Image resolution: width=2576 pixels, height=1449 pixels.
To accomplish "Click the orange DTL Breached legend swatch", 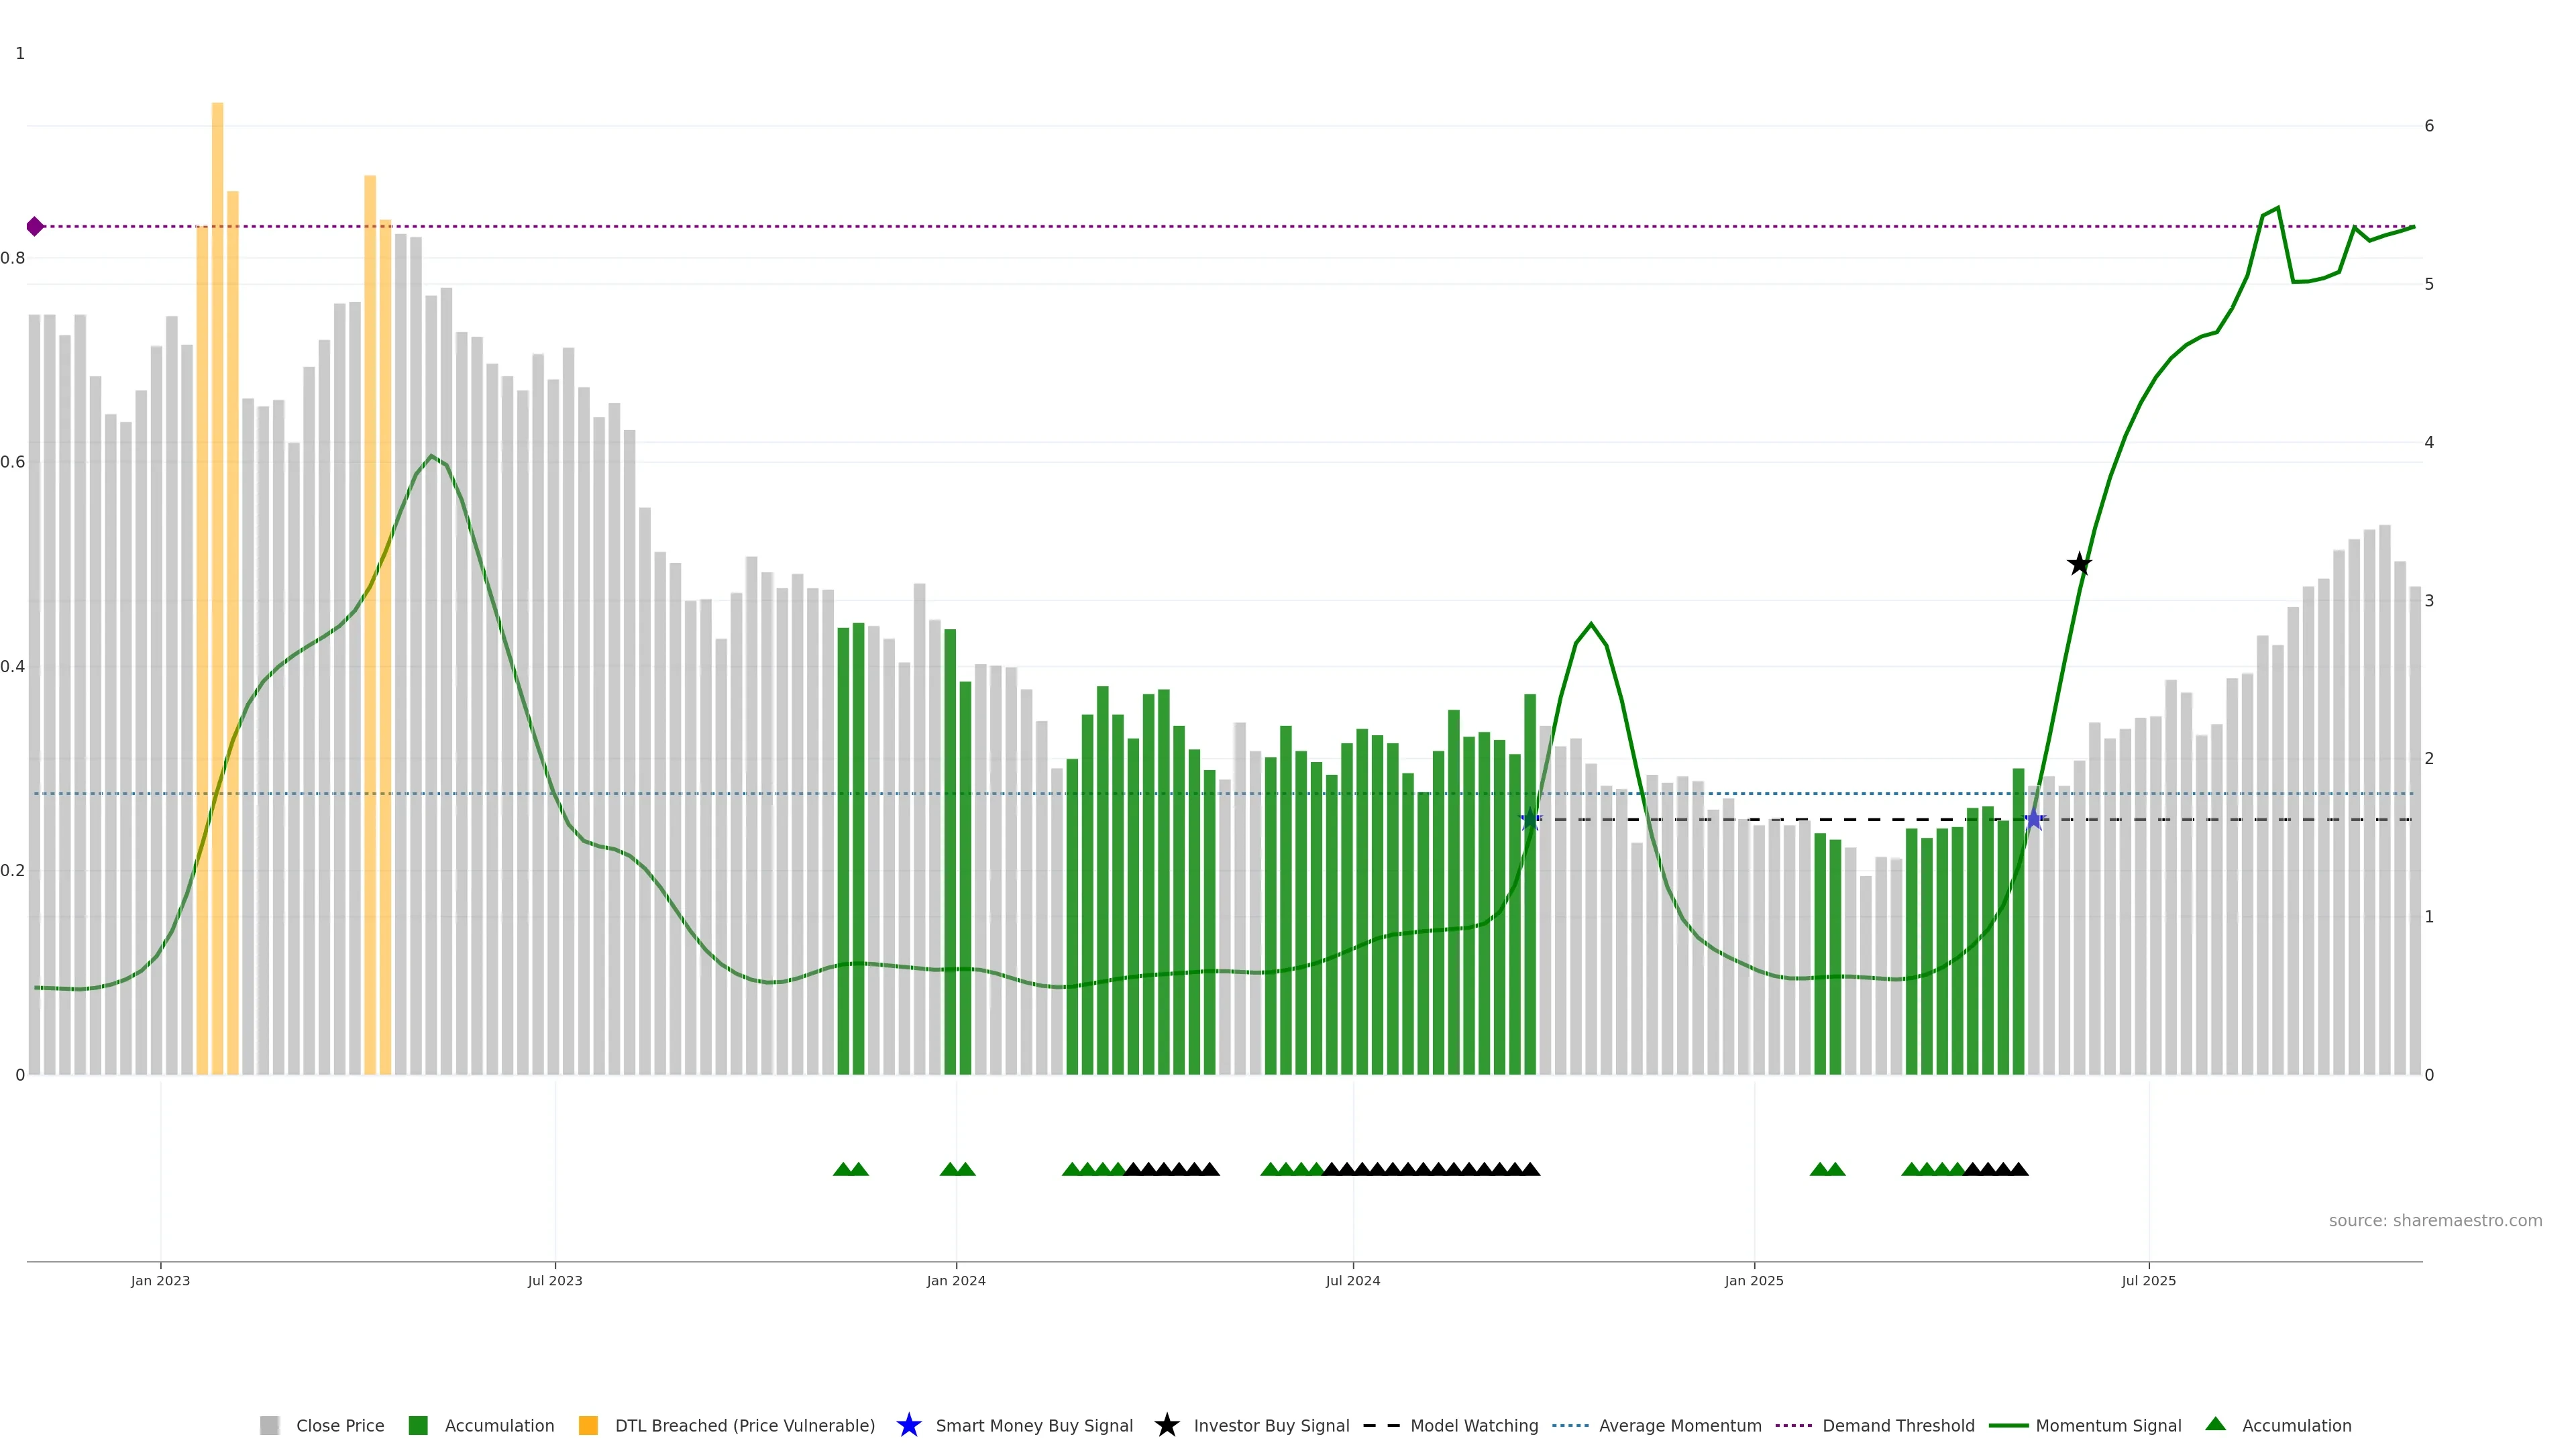I will (588, 1426).
